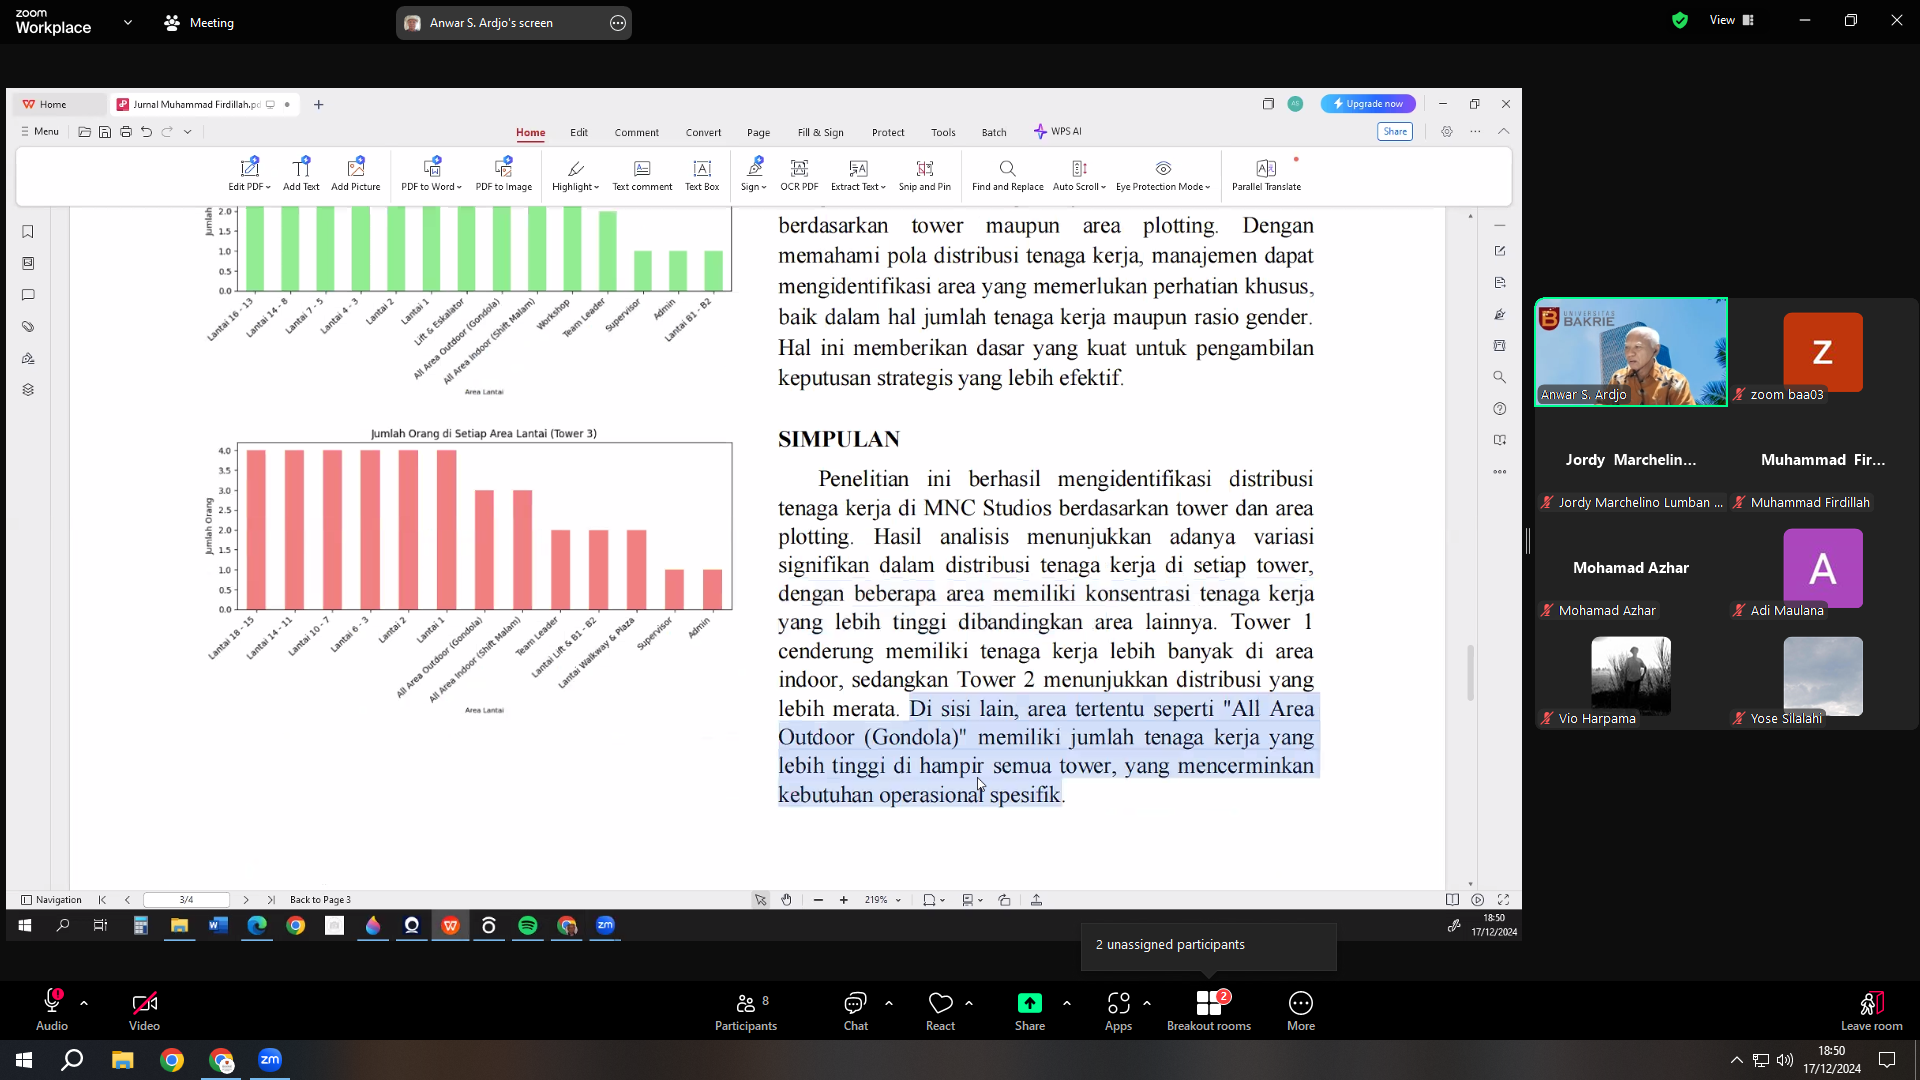Activate the Highlight tool
The width and height of the screenshot is (1920, 1080).
coord(575,174)
